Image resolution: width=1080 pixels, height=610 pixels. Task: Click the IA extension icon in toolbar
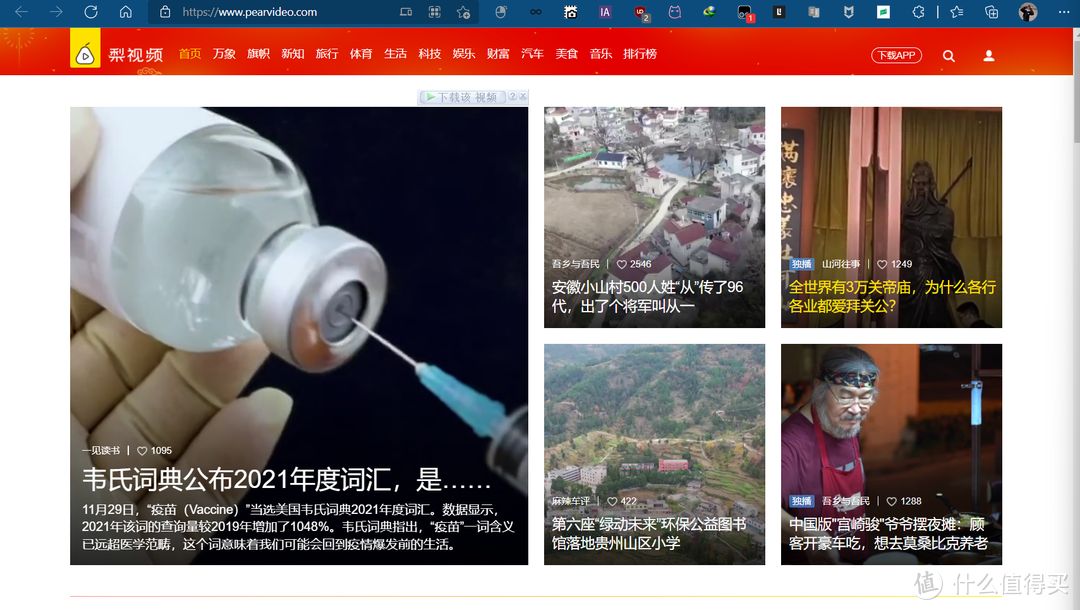point(604,12)
